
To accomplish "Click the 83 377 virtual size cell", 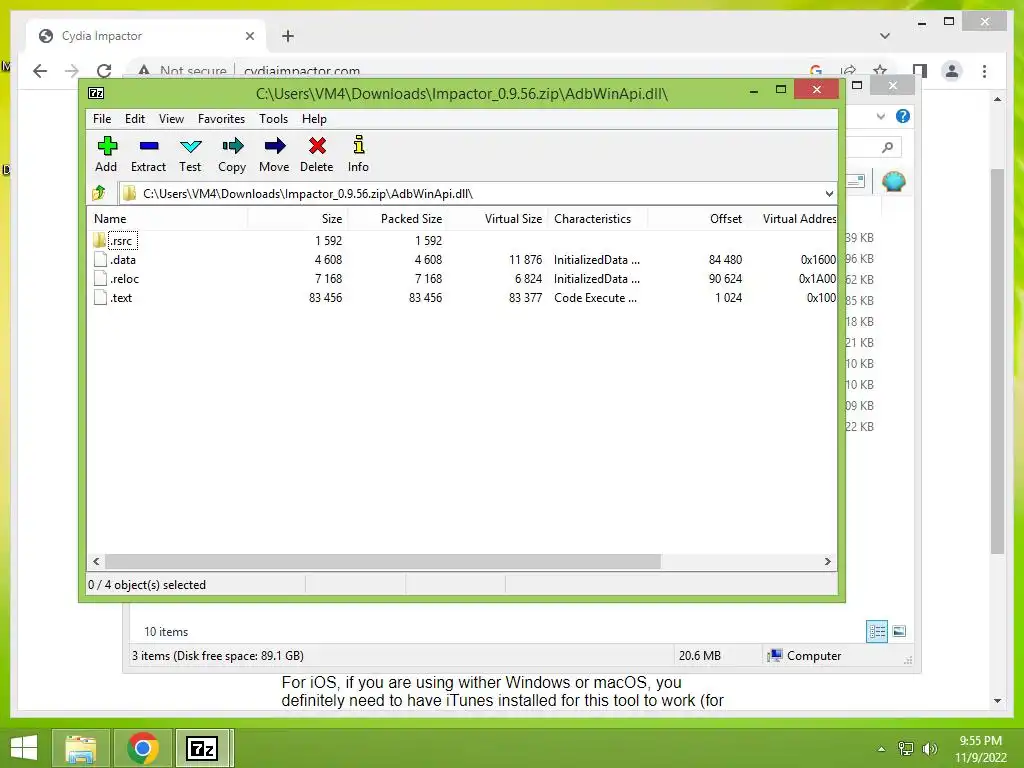I will [526, 298].
